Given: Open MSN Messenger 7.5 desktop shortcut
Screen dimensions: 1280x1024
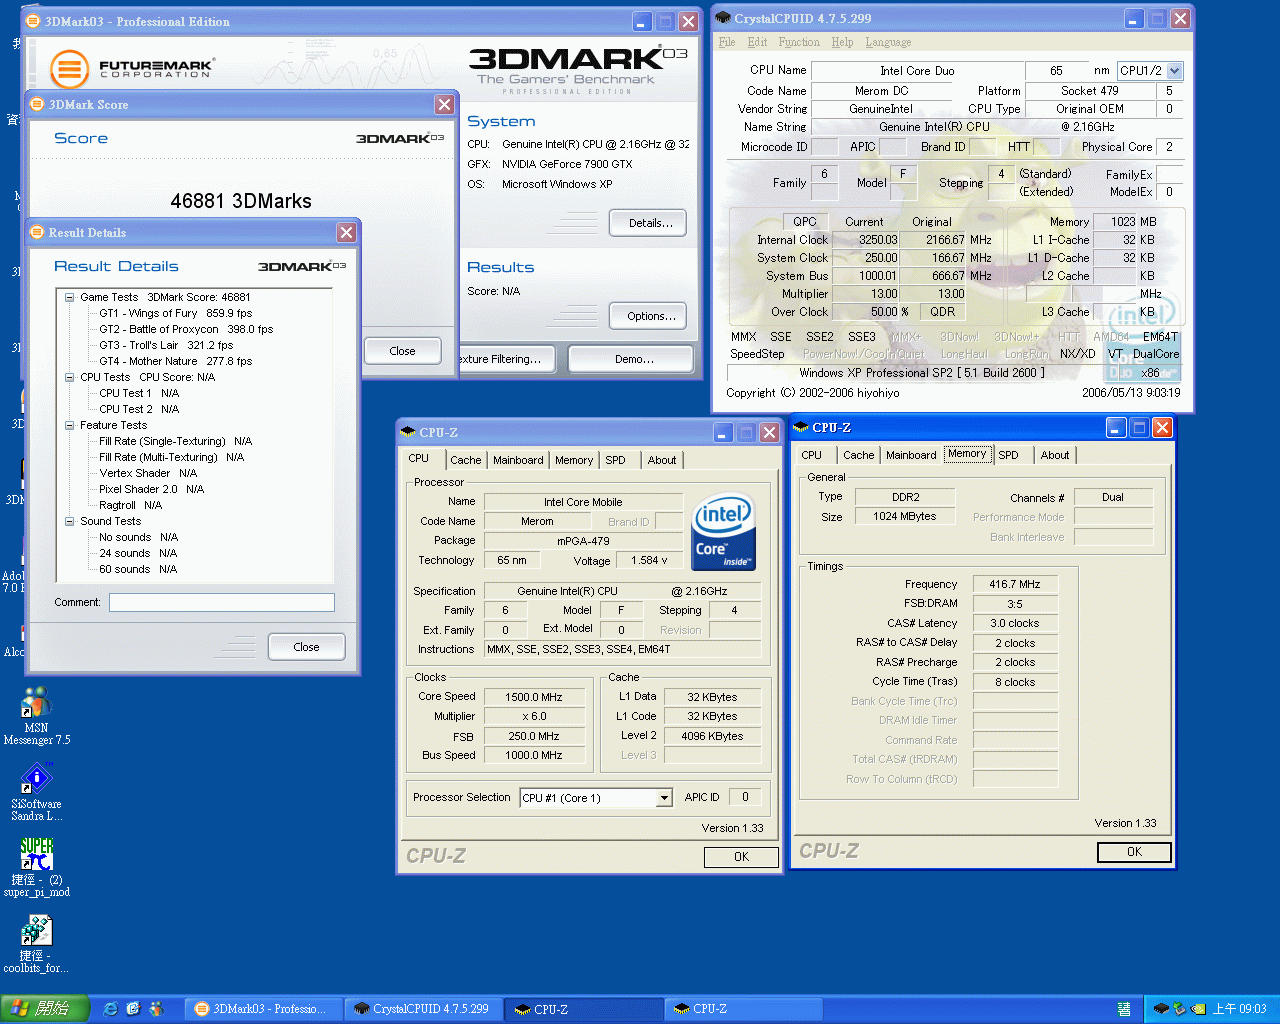Looking at the screenshot, I should pos(36,704).
